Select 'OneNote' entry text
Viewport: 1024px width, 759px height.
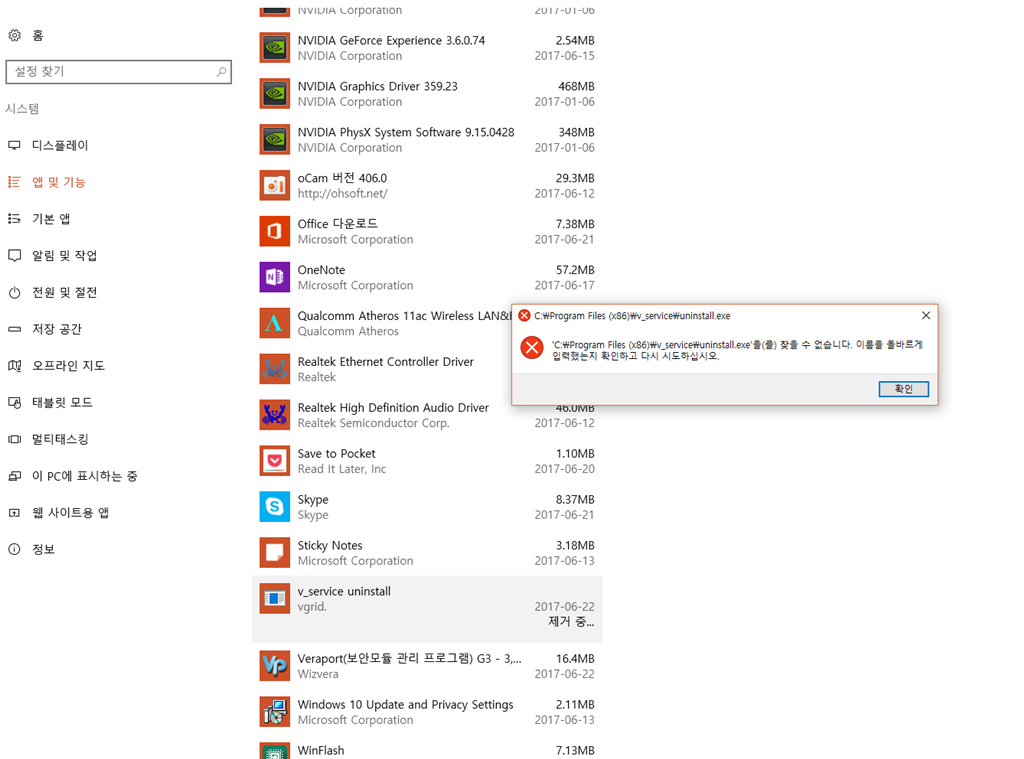(321, 270)
